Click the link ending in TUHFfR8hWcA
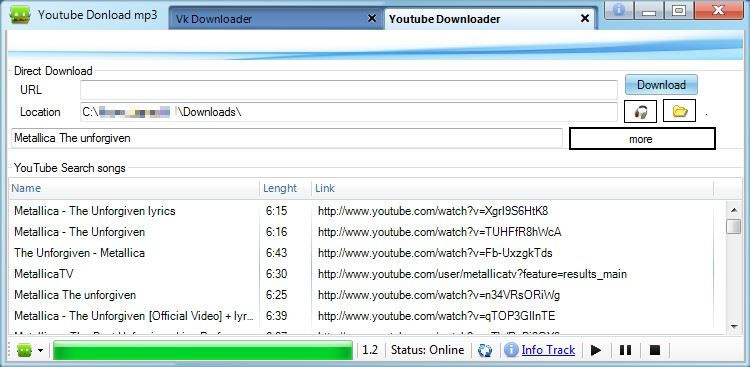 point(439,232)
